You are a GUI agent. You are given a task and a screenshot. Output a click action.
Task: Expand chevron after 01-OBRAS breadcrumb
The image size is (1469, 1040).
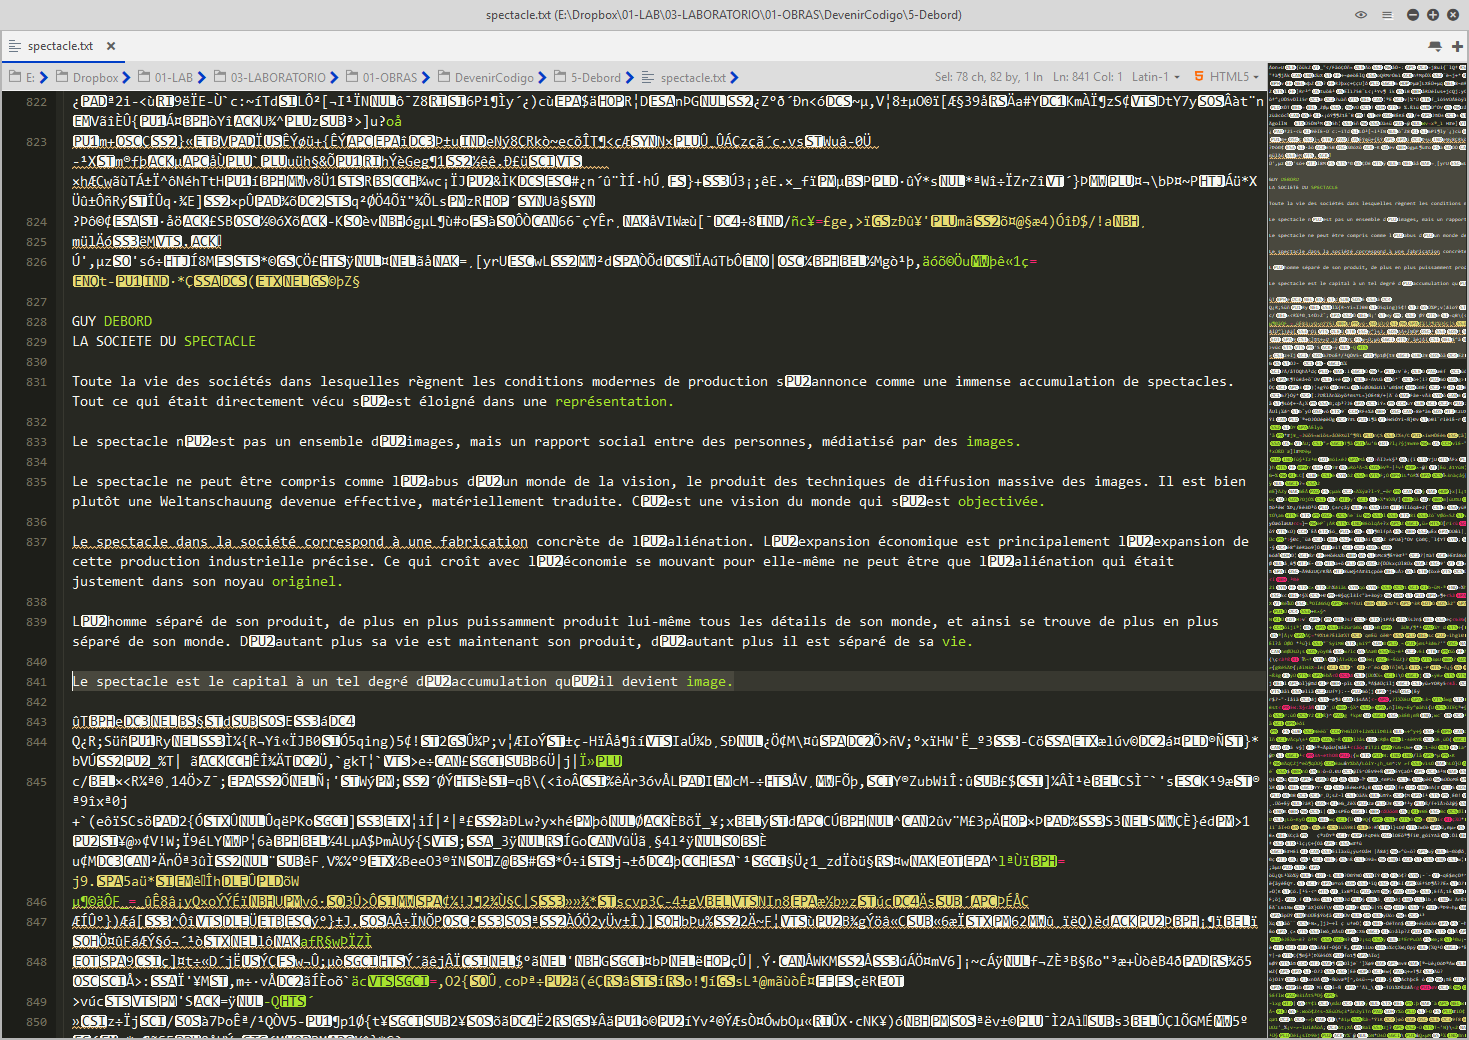coord(426,77)
